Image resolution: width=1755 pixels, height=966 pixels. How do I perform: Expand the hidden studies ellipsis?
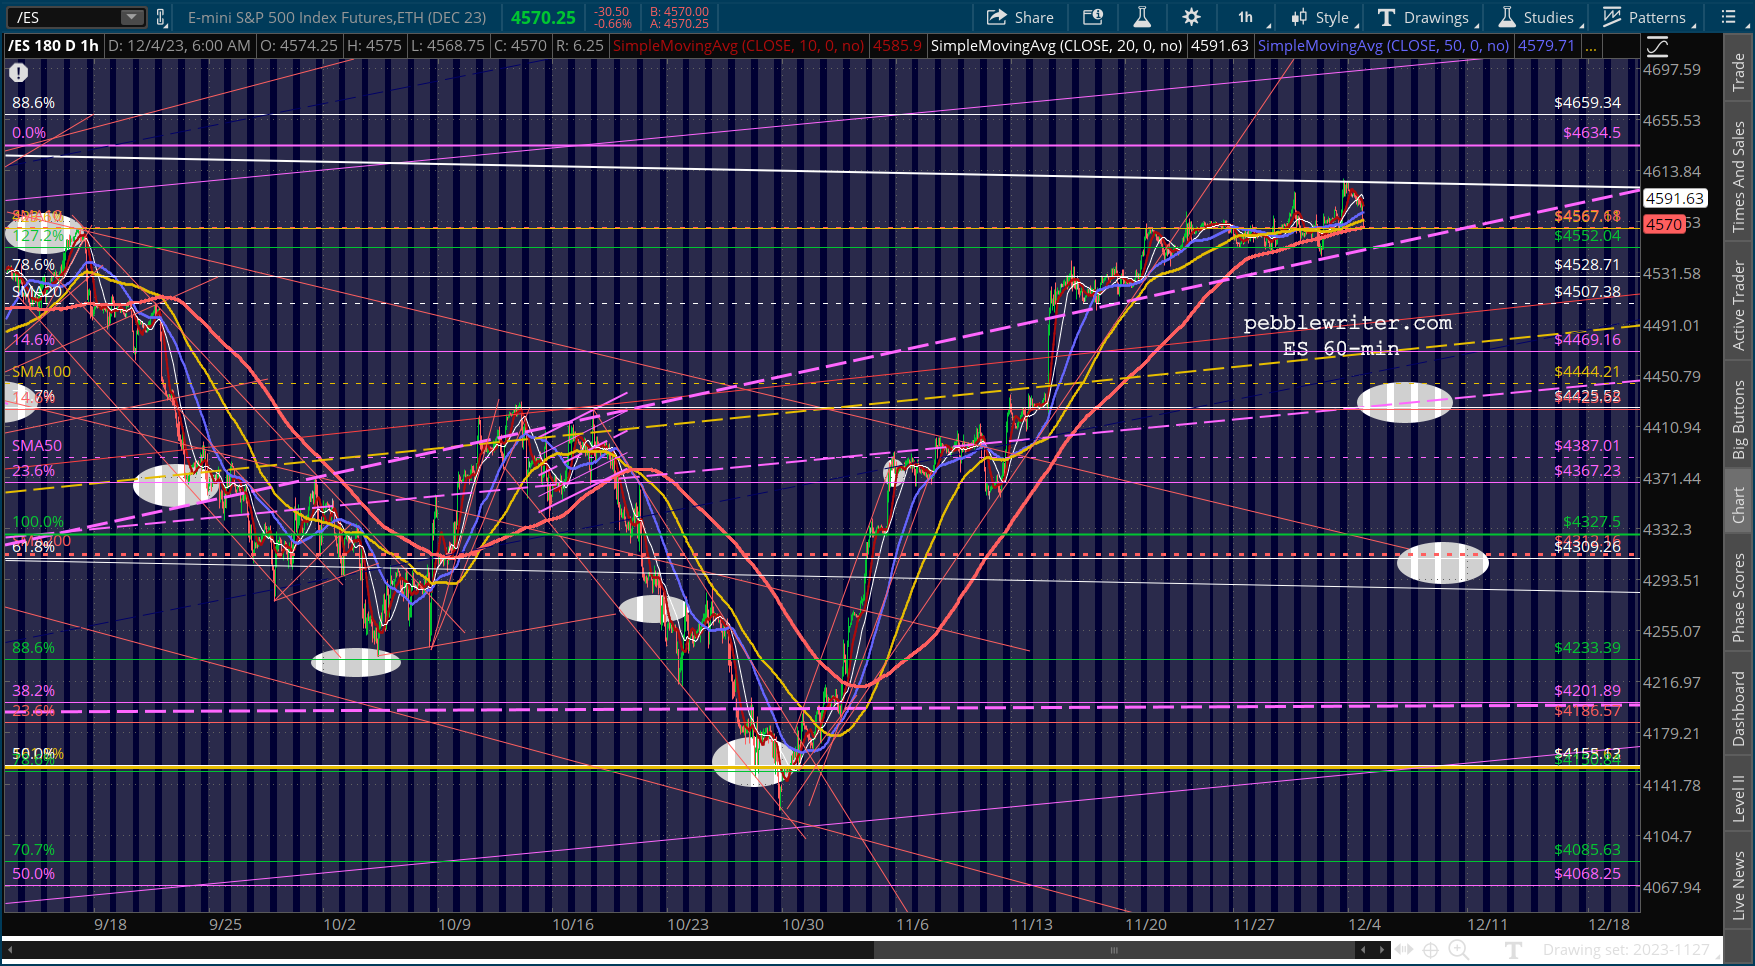pos(1590,46)
